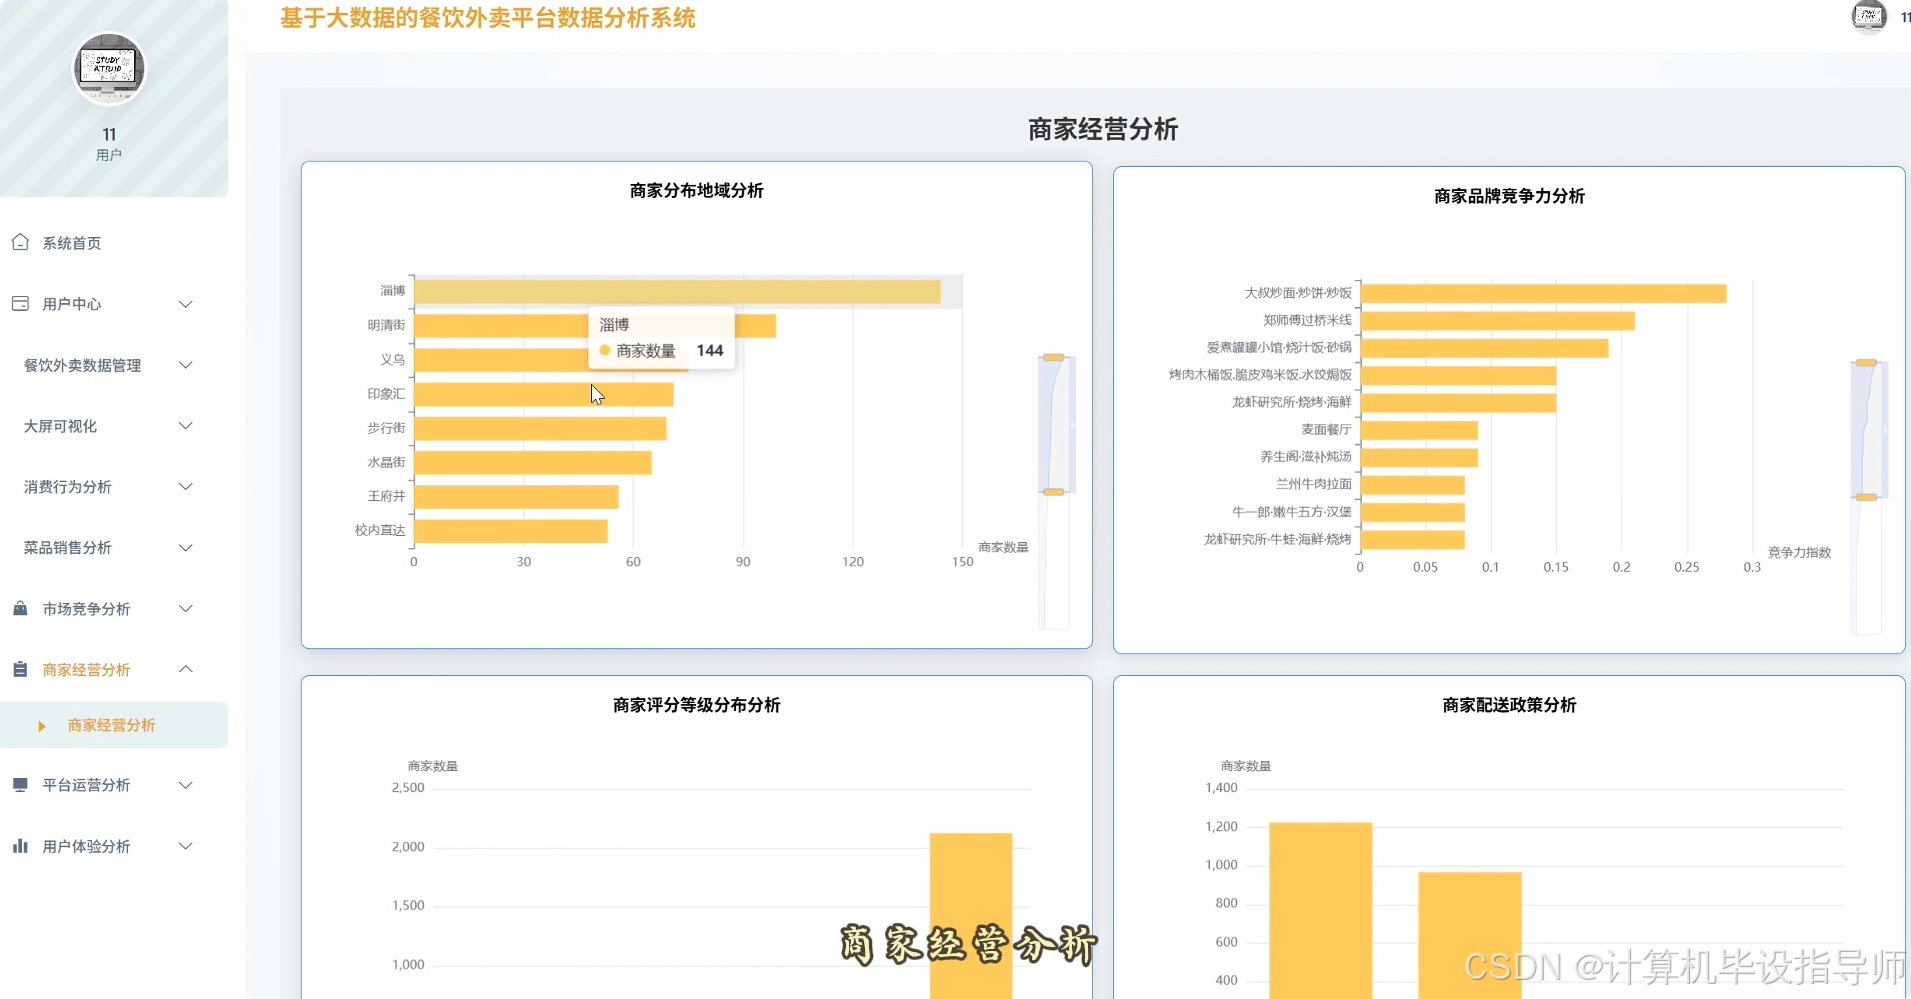Screen dimensions: 1911x999
Task: Click the 水晶街 bar in region chart
Action: tap(533, 462)
